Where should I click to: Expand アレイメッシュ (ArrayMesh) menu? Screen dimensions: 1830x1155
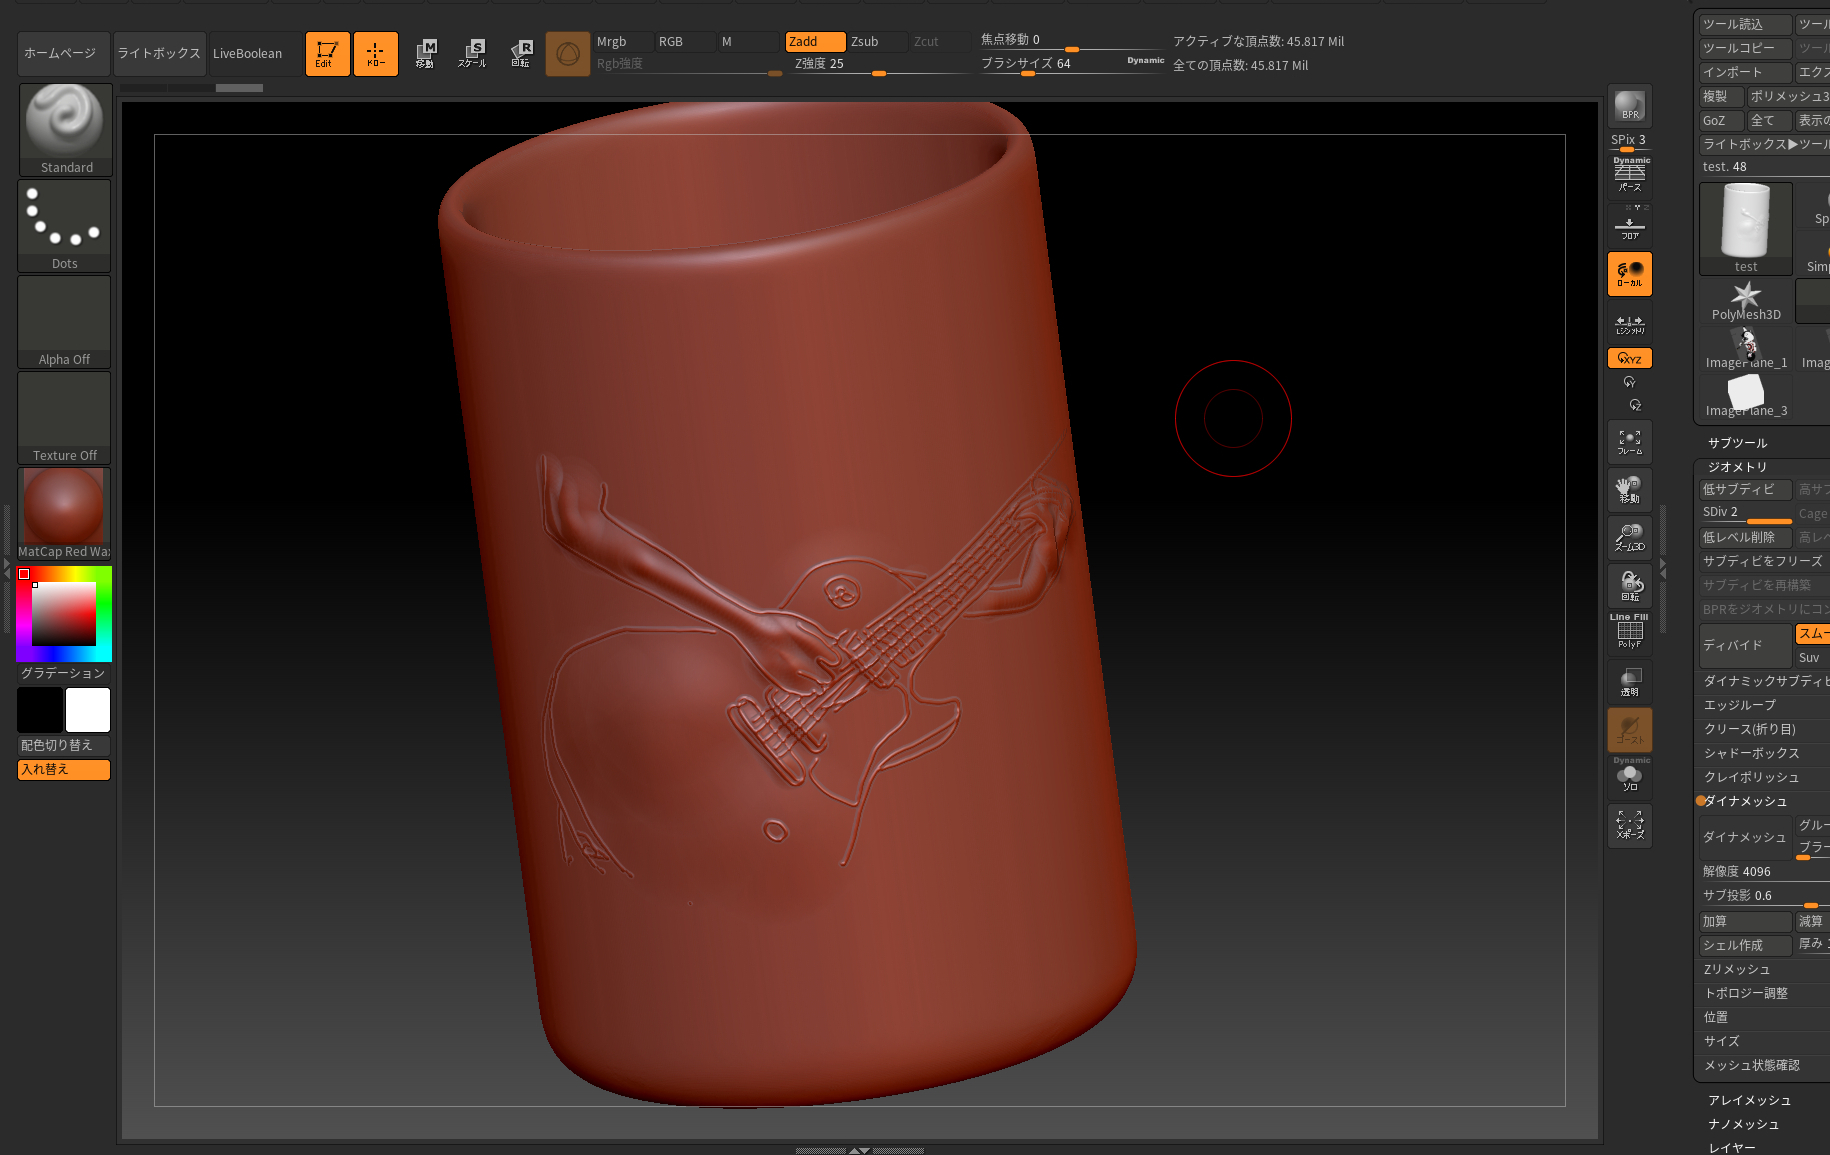(x=1750, y=1100)
